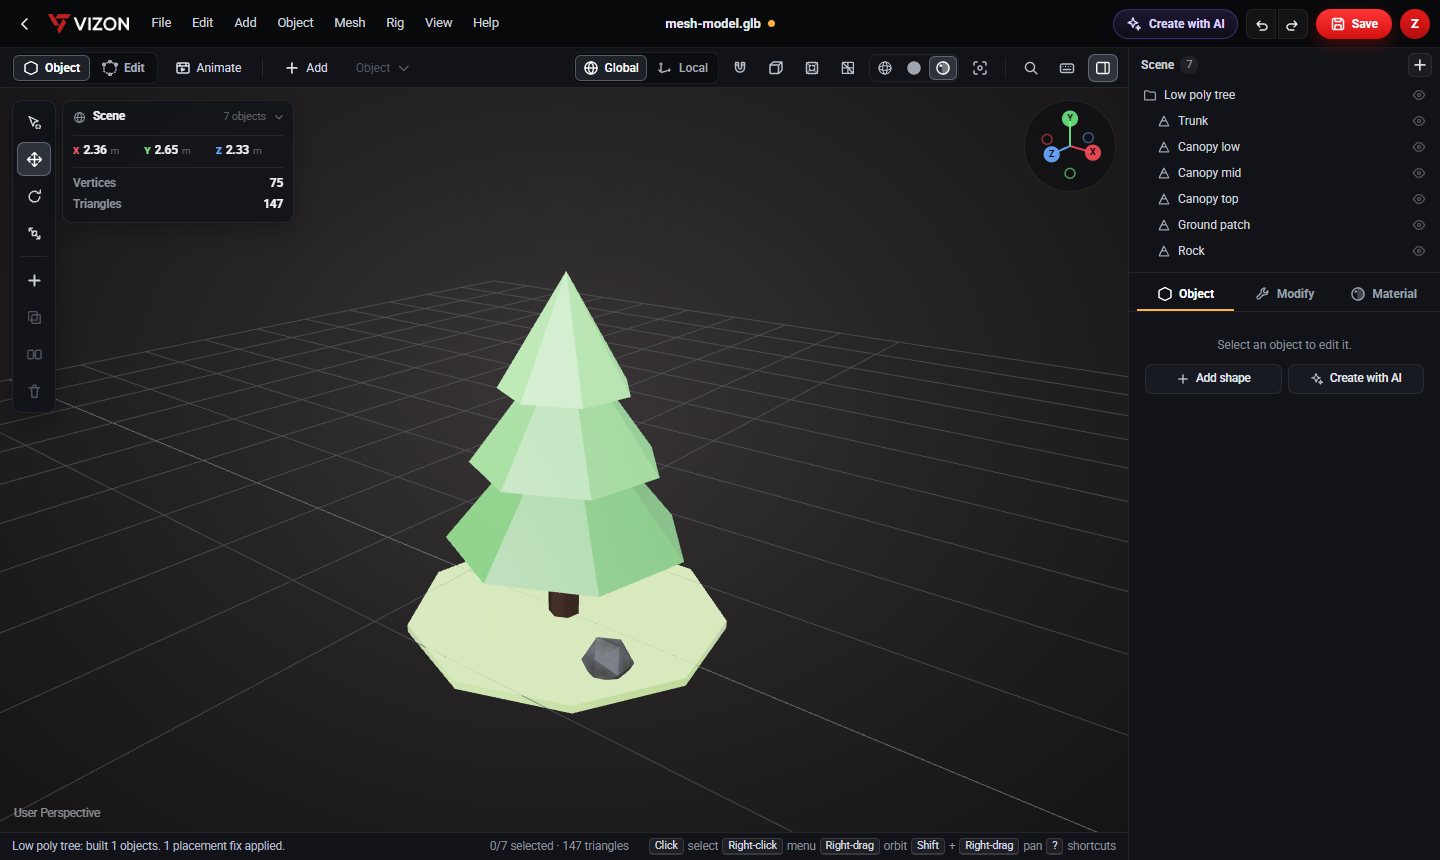Screen dimensions: 1440x860
Task: Switch to wireframe shading mode
Action: (x=885, y=68)
